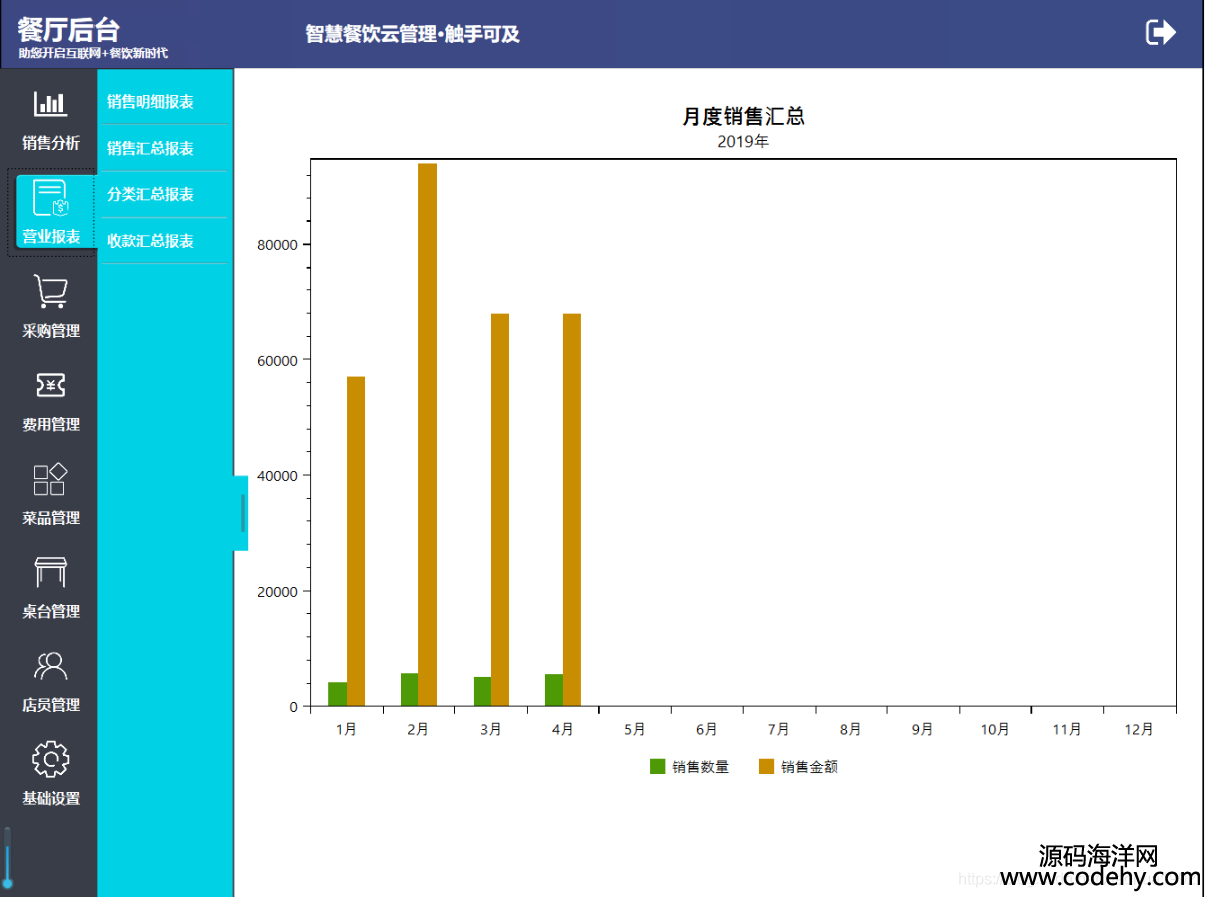Open 店员管理 people icon
This screenshot has width=1205, height=897.
coord(50,666)
